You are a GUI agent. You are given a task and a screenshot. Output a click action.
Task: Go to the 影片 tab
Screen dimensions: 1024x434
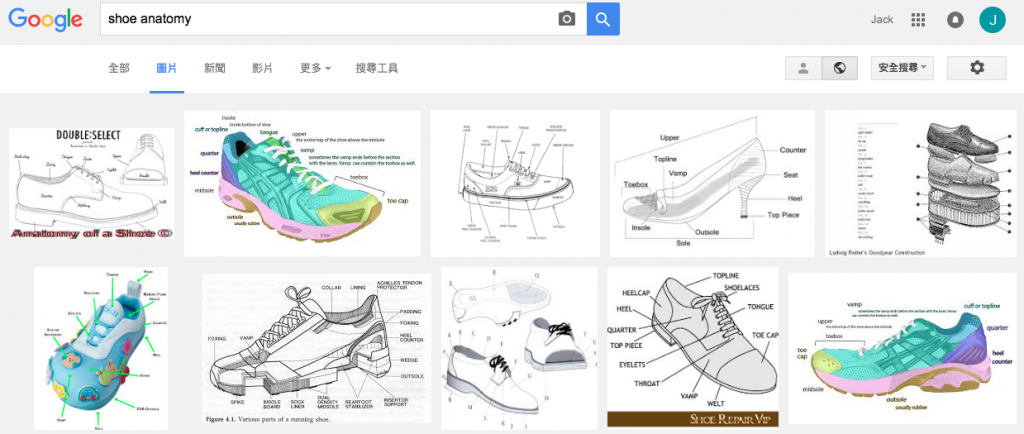click(262, 68)
